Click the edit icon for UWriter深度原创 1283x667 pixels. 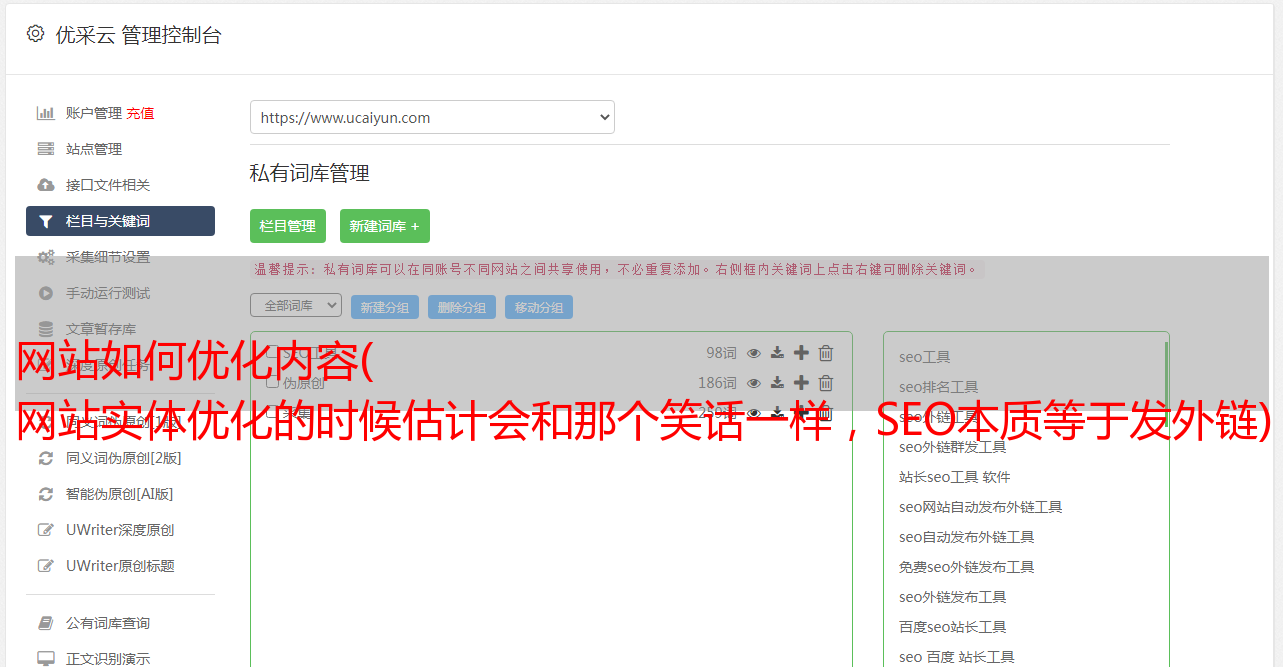(46, 530)
